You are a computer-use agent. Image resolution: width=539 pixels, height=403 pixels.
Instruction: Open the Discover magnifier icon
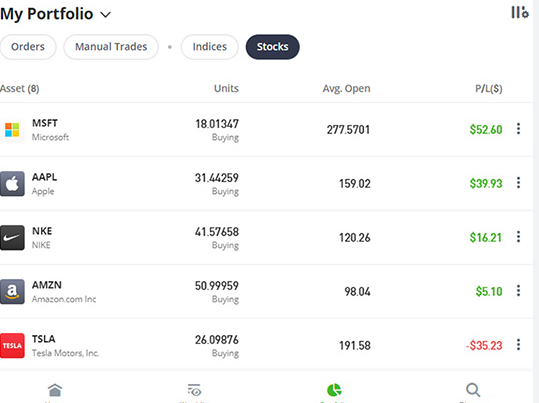click(x=473, y=390)
